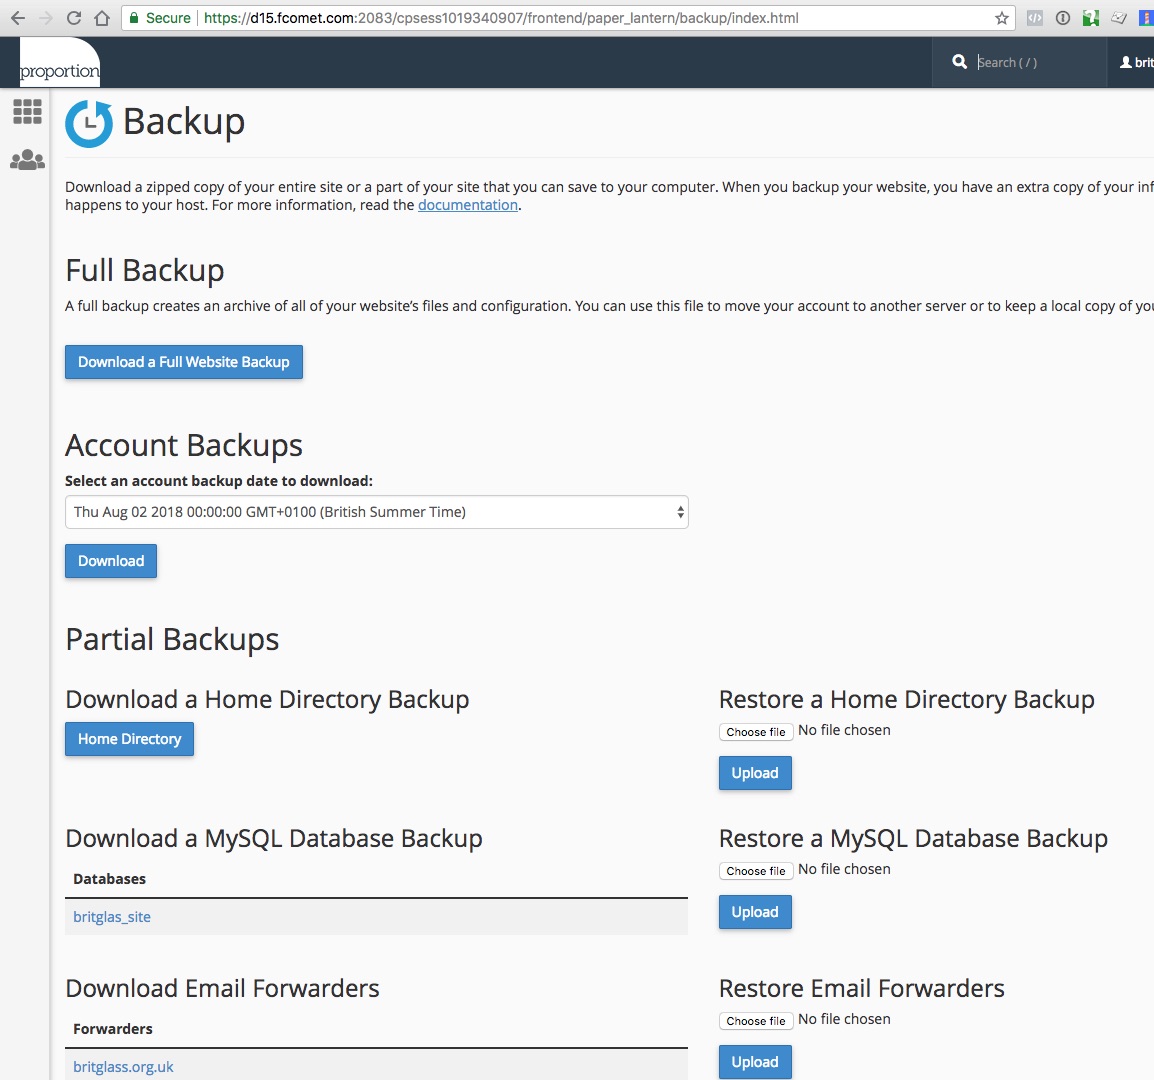The height and width of the screenshot is (1080, 1154).
Task: Reload the page in the browser
Action: tap(74, 18)
